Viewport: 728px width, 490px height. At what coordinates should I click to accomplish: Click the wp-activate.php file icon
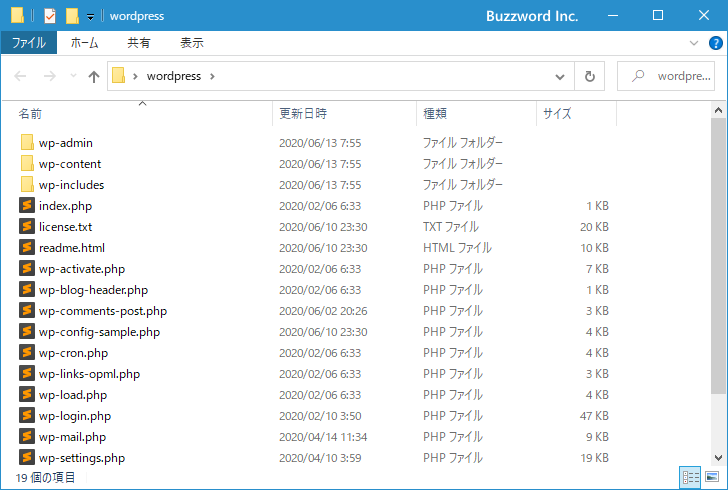27,268
